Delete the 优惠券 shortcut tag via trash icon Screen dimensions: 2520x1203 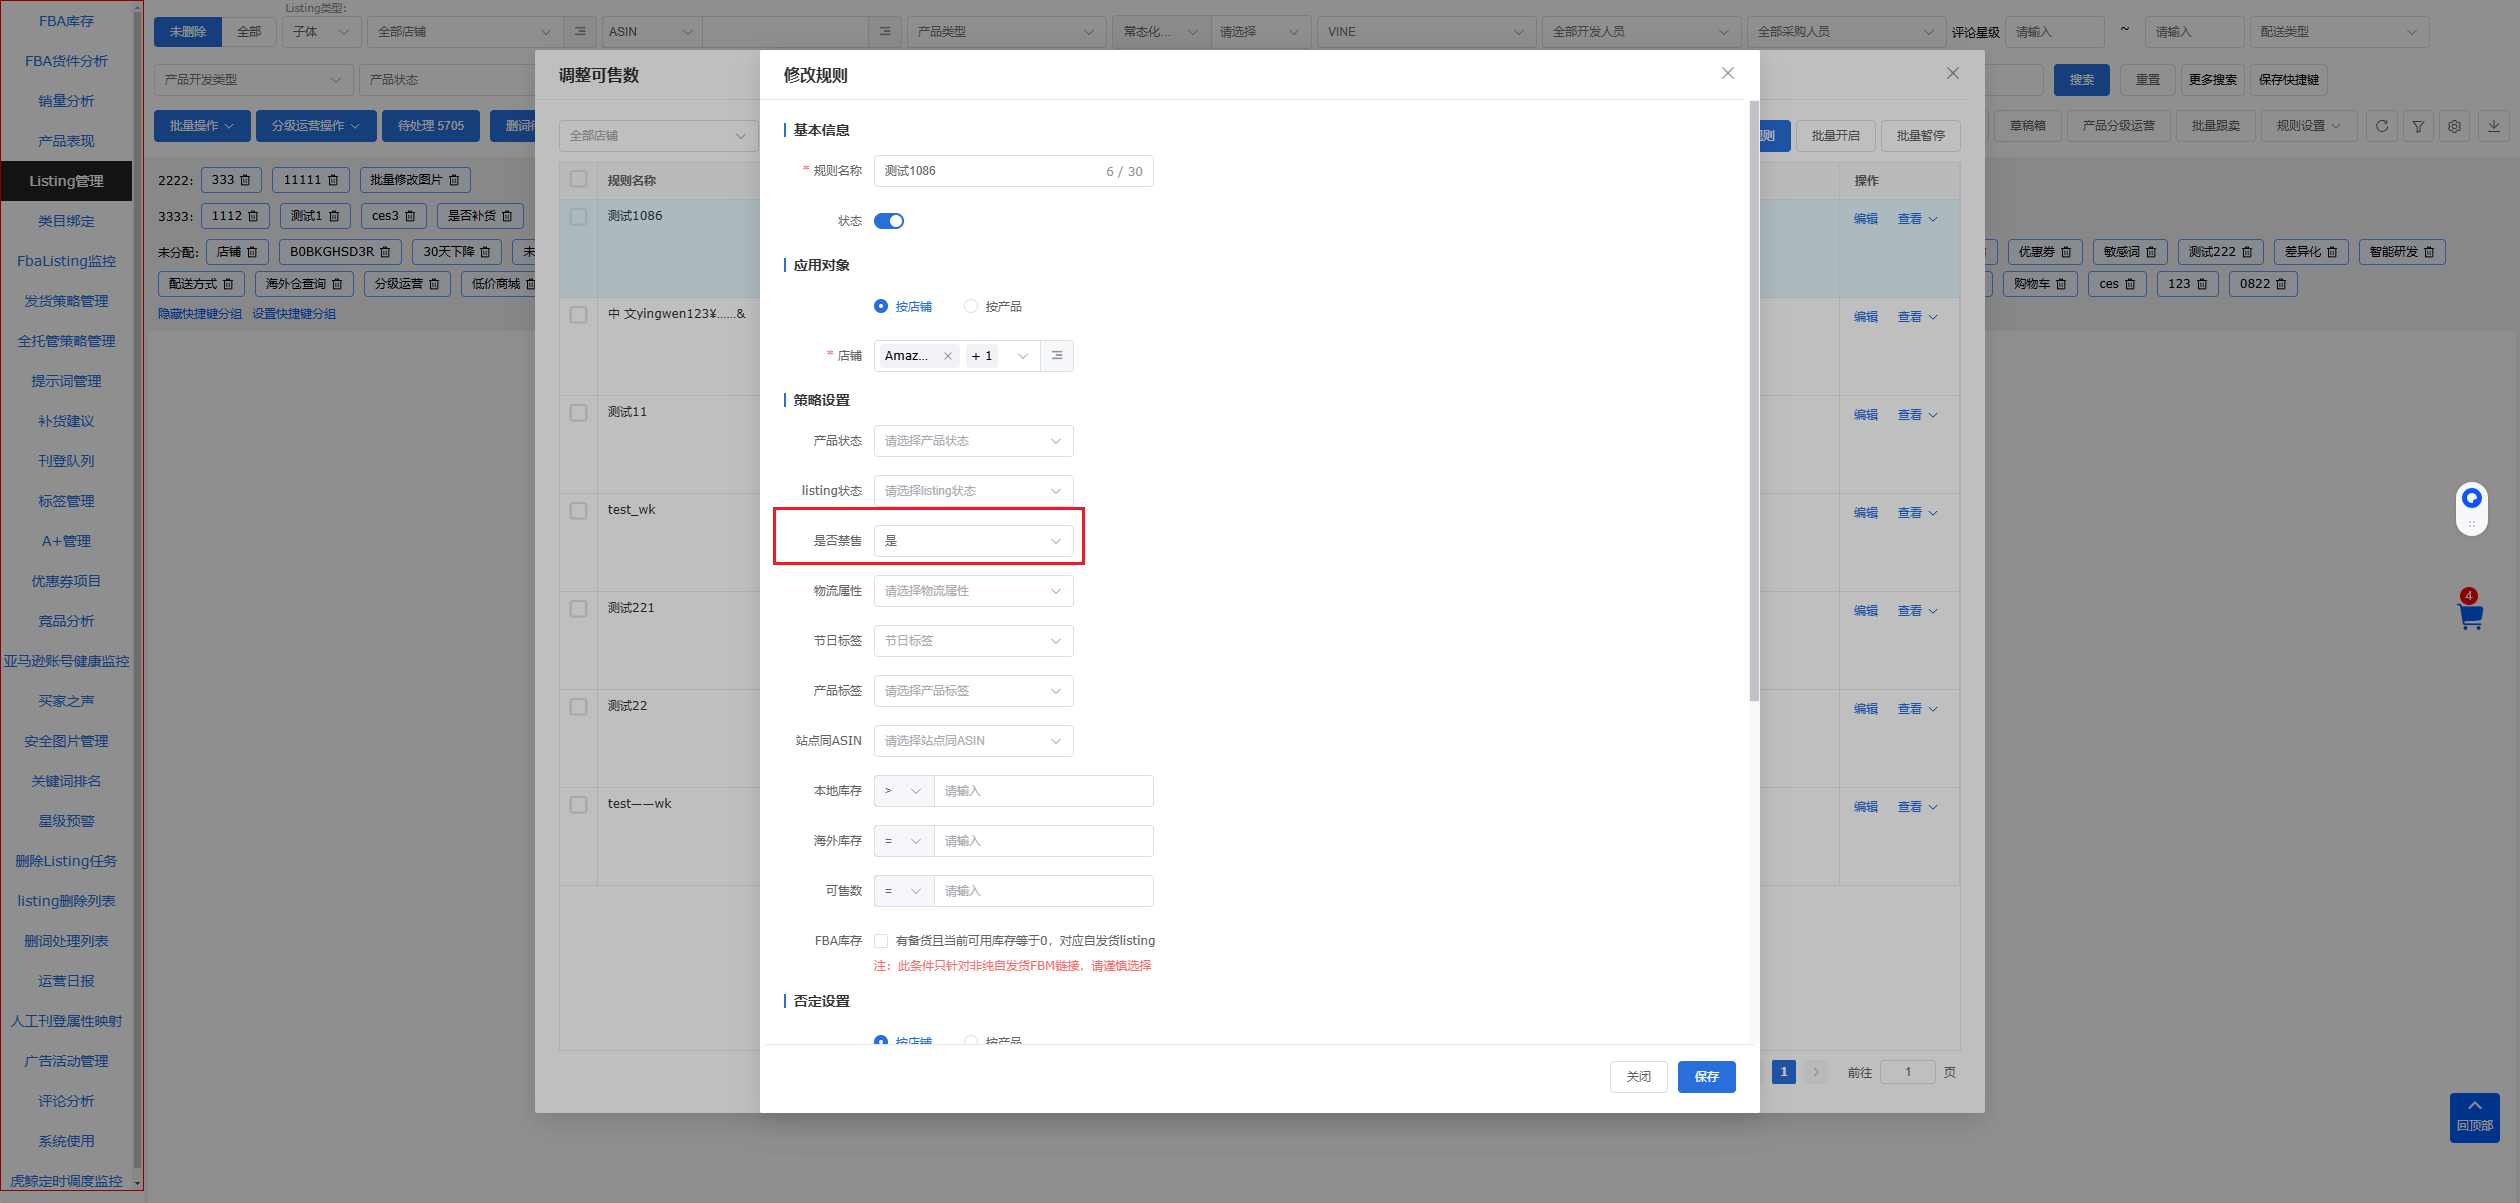click(x=2066, y=252)
